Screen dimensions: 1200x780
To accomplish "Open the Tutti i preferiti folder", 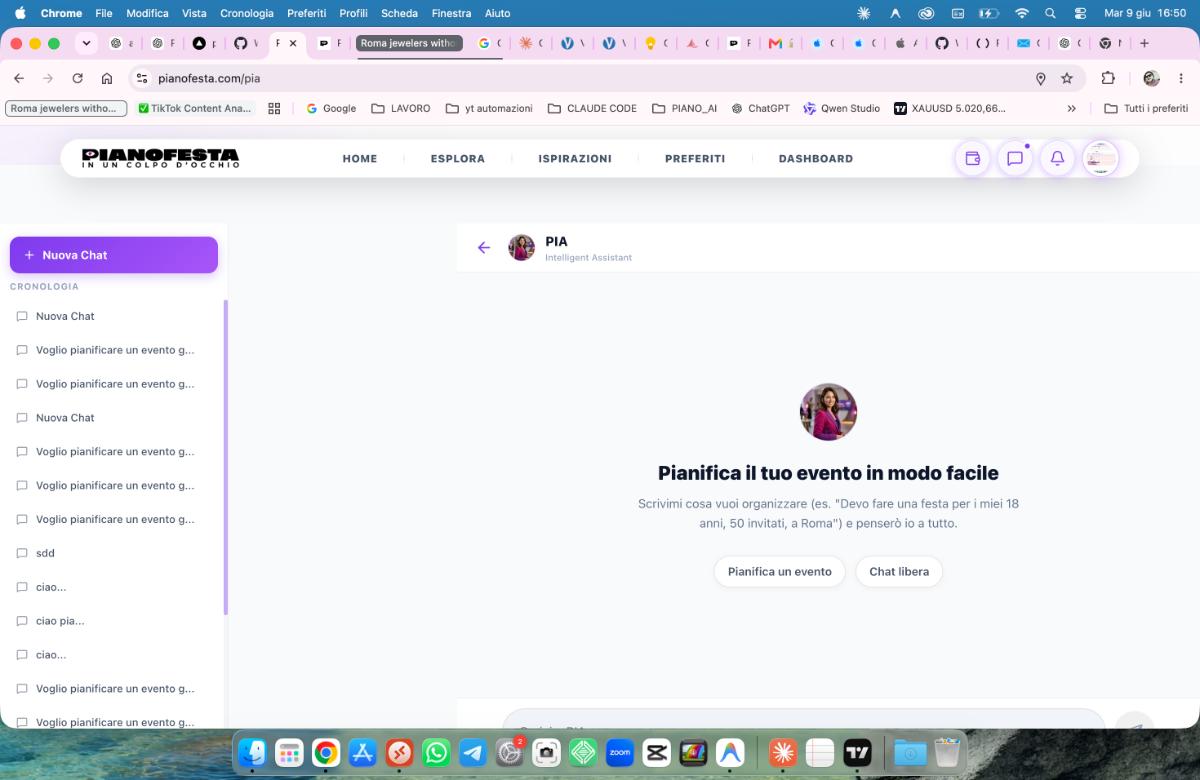I will [1146, 108].
